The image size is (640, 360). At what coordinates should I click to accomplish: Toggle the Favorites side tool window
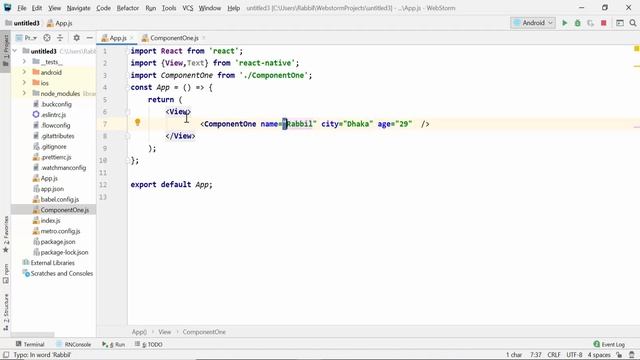click(x=6, y=234)
